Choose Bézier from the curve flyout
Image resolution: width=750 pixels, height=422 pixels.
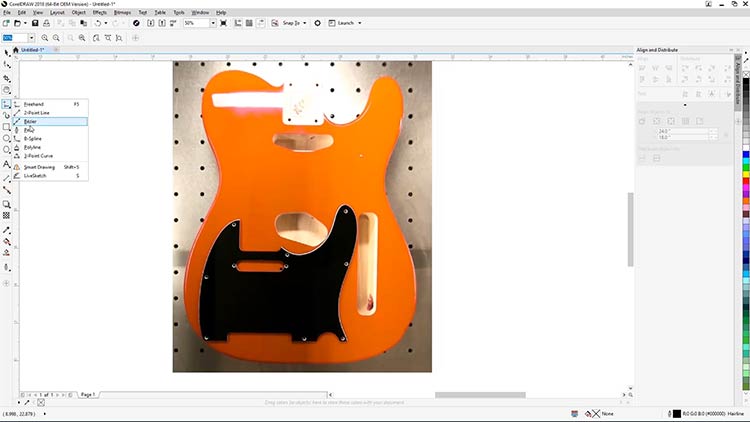click(50, 122)
